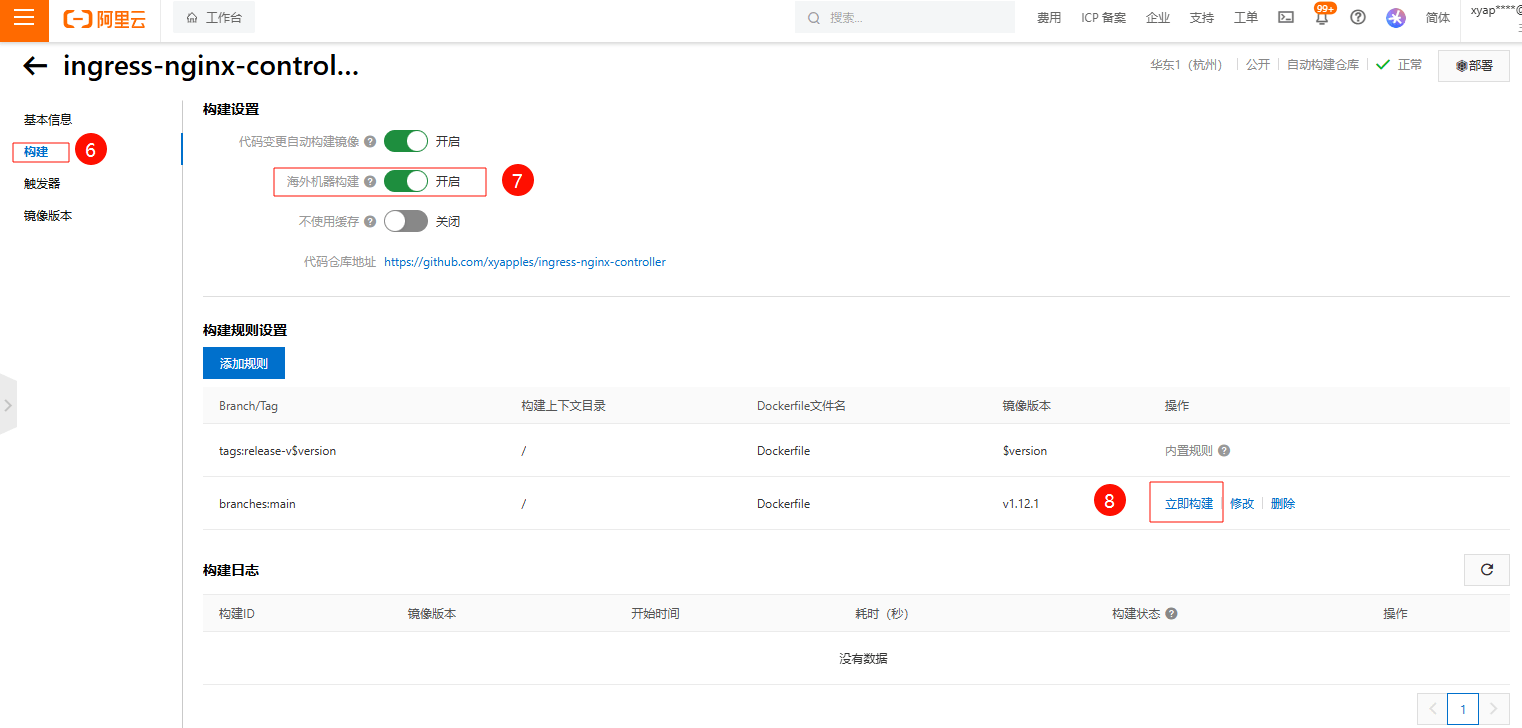This screenshot has width=1522, height=728.
Task: Click help icon next to 构建状态 column
Action: point(1171,614)
